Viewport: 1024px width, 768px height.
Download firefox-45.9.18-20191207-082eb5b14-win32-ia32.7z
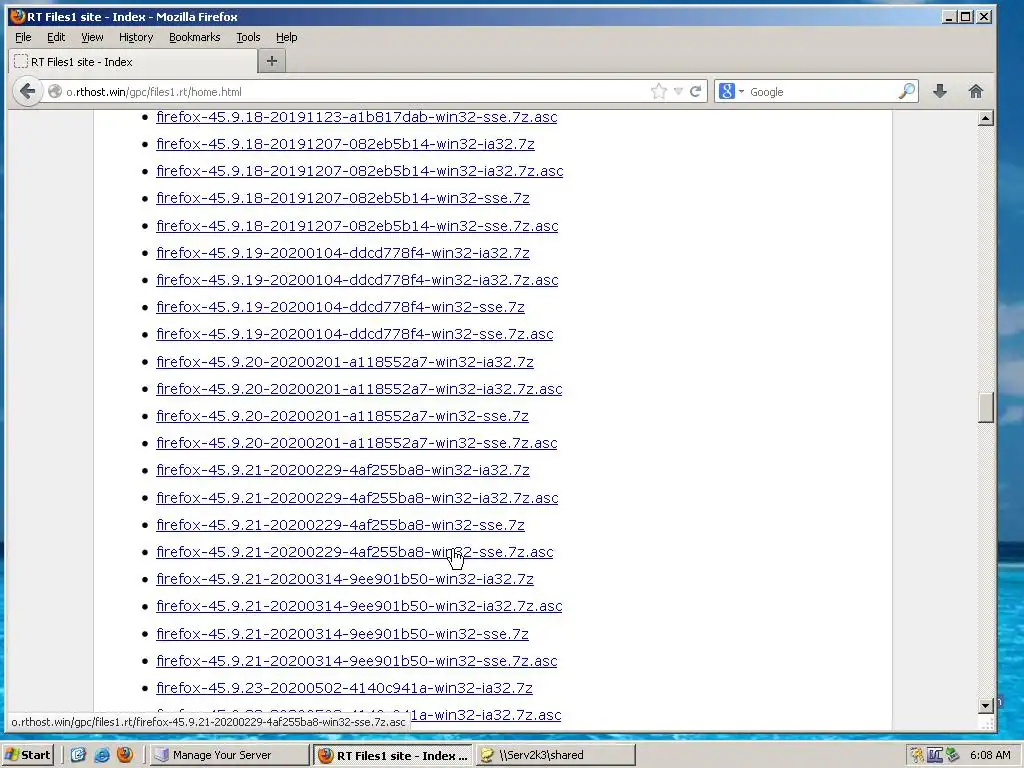345,144
